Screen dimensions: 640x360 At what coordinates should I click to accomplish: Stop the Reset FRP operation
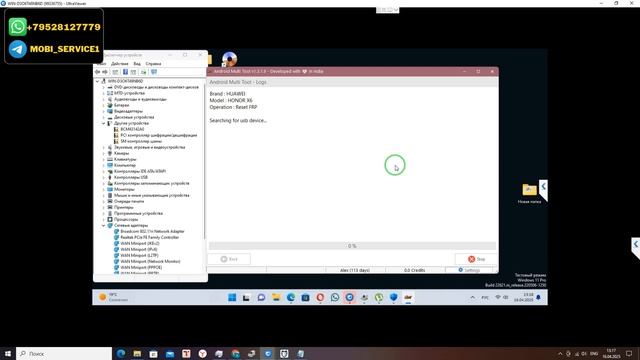[x=476, y=259]
